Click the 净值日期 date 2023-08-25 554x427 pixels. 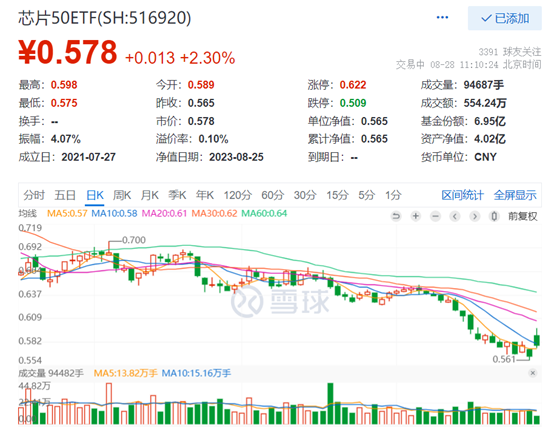pos(236,157)
